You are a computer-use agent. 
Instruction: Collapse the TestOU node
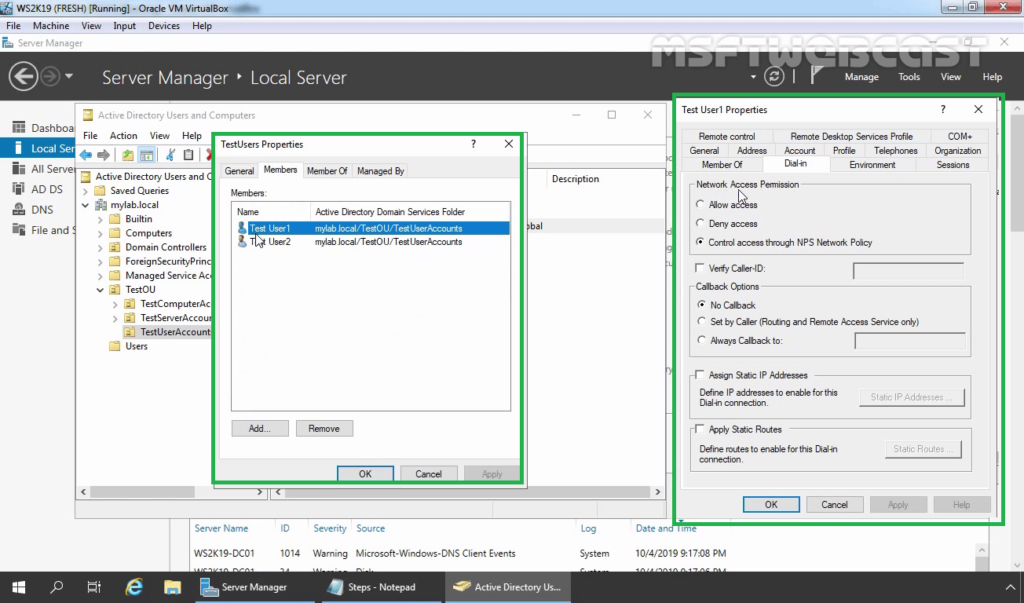tap(100, 289)
